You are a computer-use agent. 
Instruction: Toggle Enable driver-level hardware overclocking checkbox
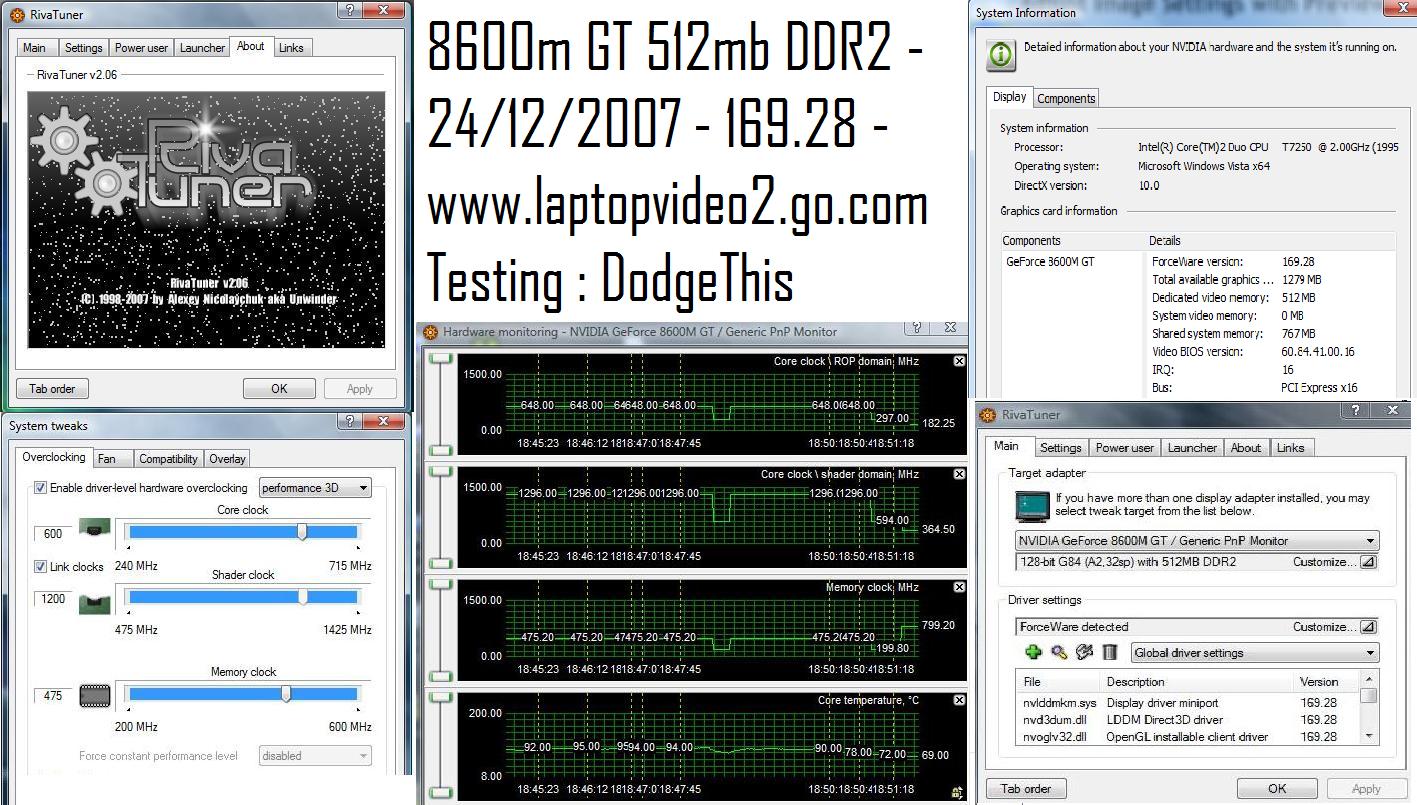coord(41,488)
